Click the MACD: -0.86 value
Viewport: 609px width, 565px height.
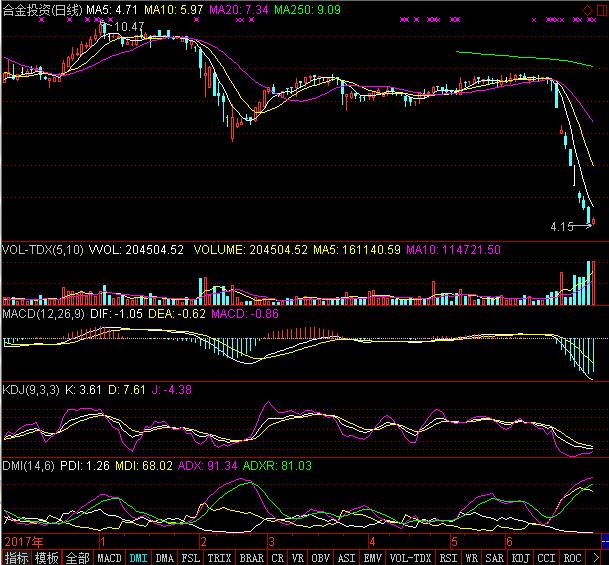coord(245,314)
